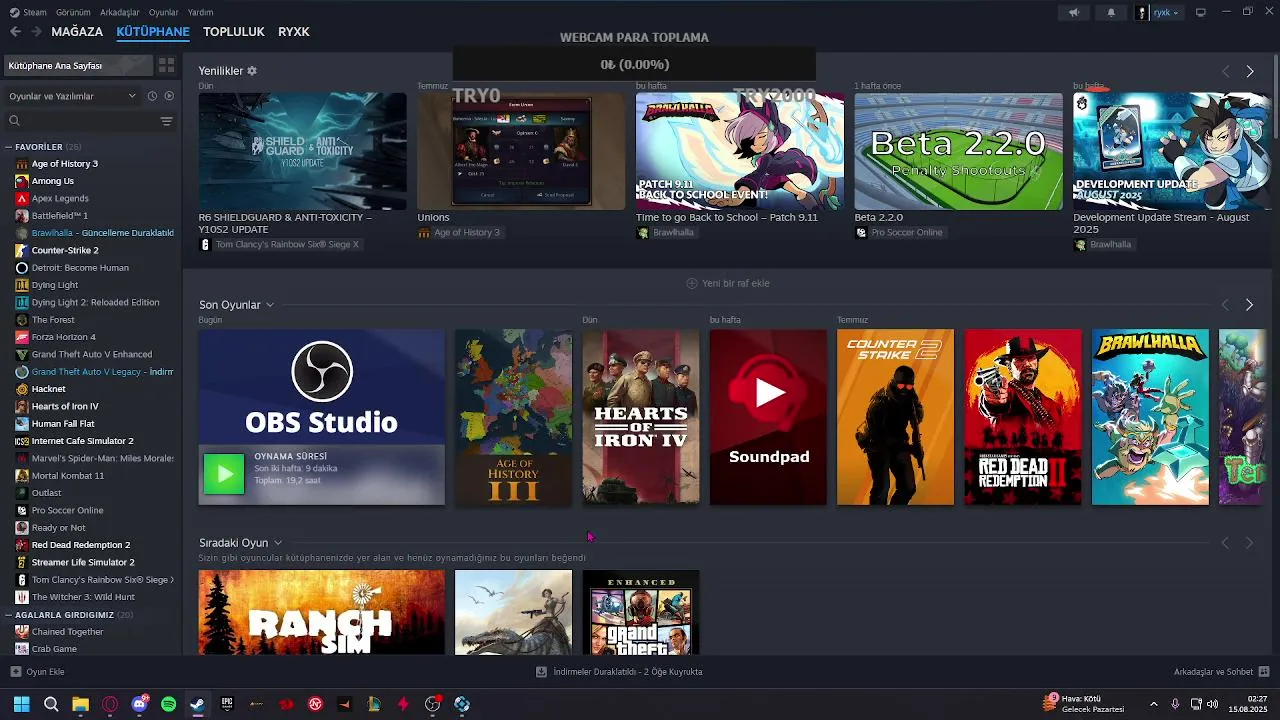The image size is (1280, 720).
Task: Open OBS Studio from the taskbar
Action: 432,704
